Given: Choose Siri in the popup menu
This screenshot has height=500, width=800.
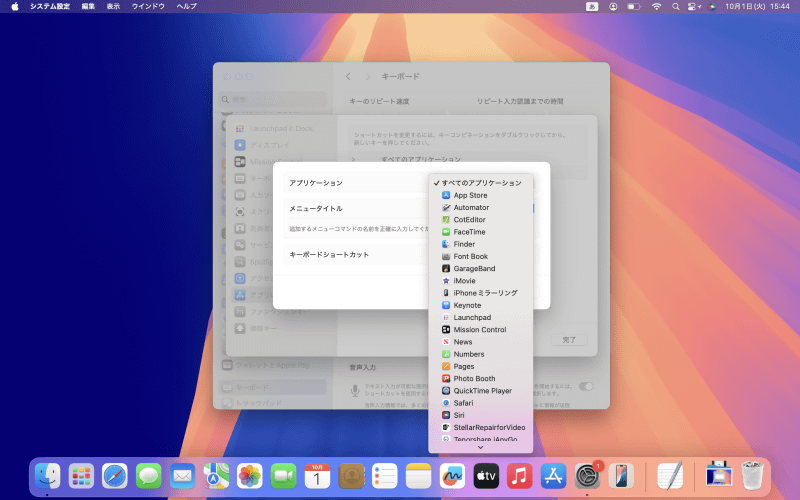Looking at the screenshot, I should tap(481, 415).
